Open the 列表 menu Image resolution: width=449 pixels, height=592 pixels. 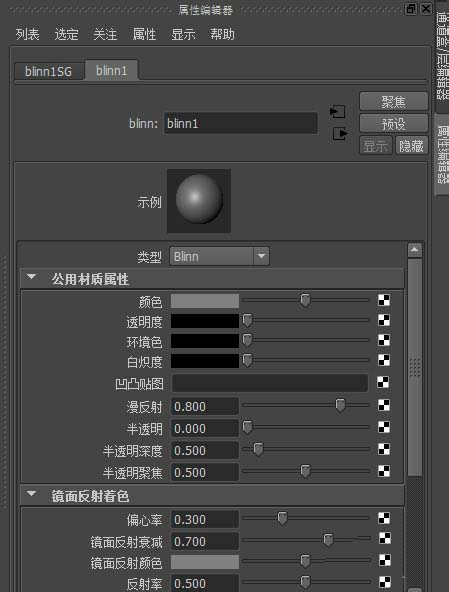27,35
